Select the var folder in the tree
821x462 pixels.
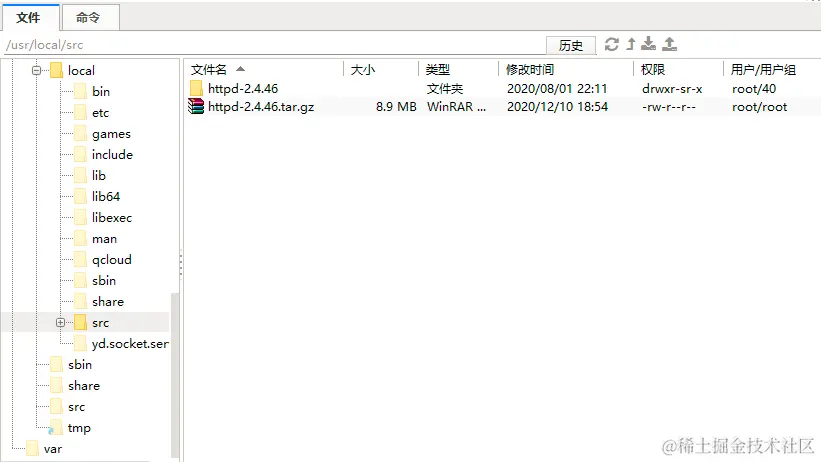(x=53, y=449)
